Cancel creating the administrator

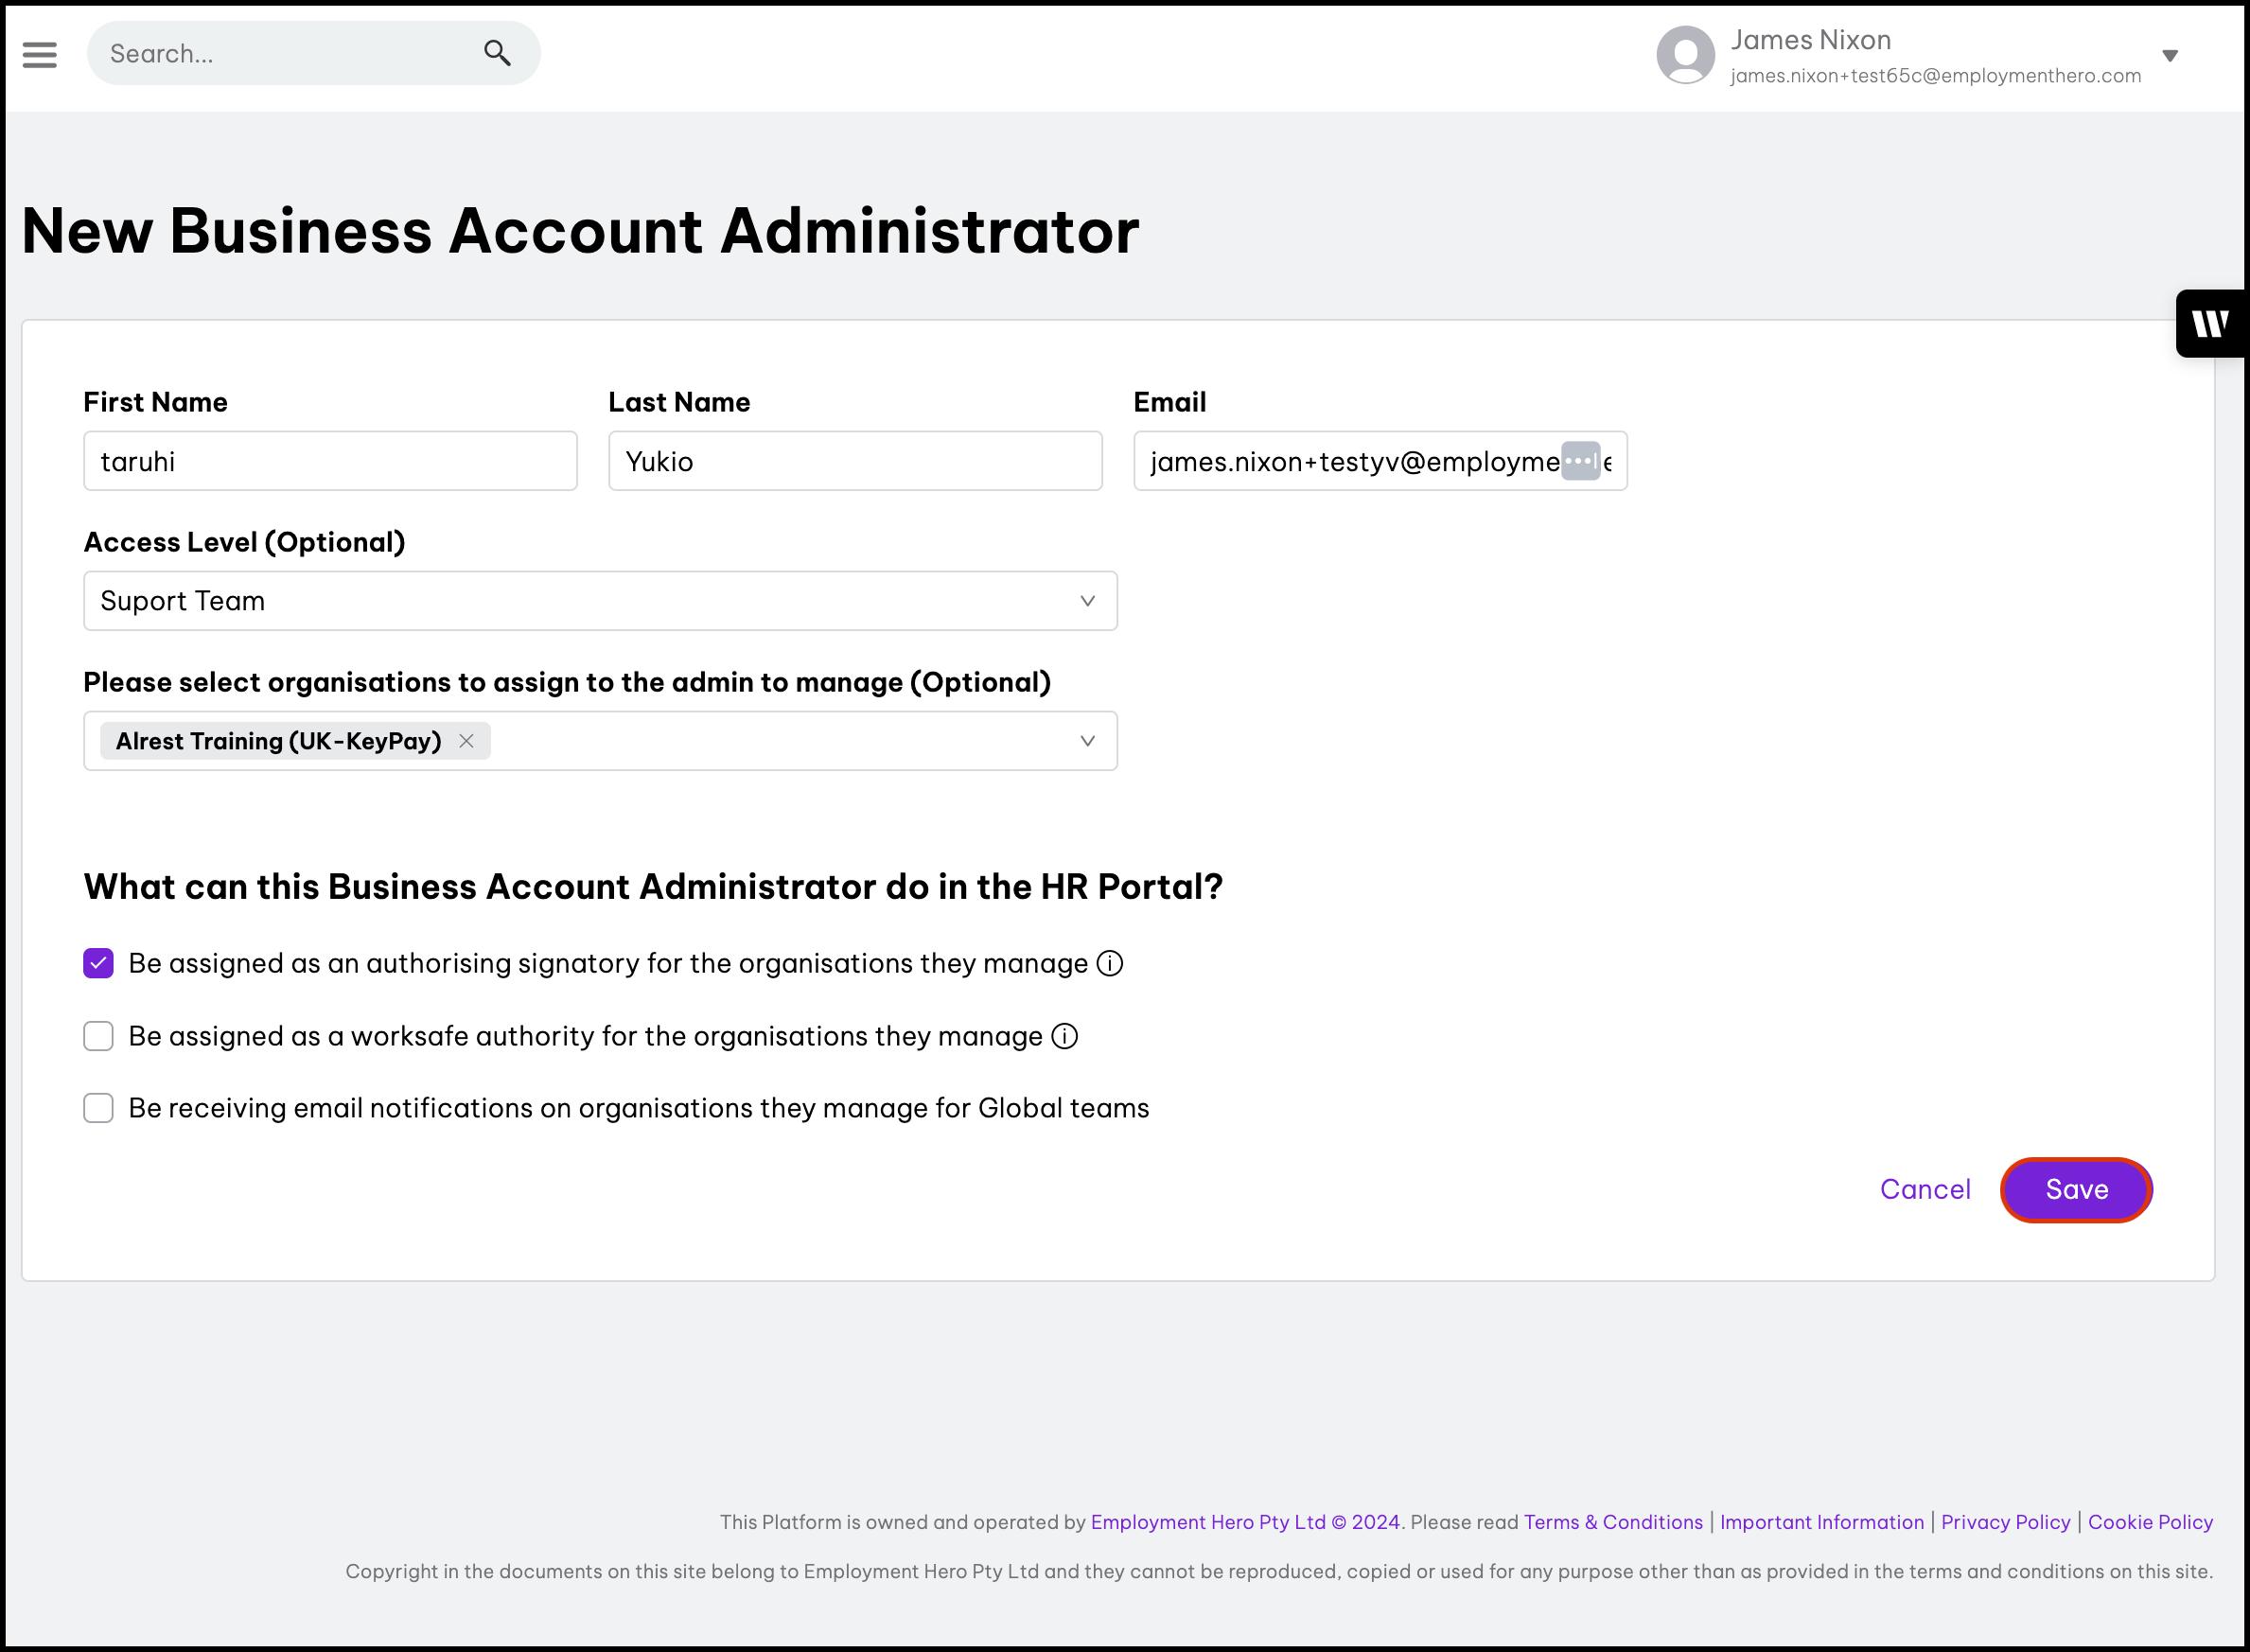pos(1924,1189)
